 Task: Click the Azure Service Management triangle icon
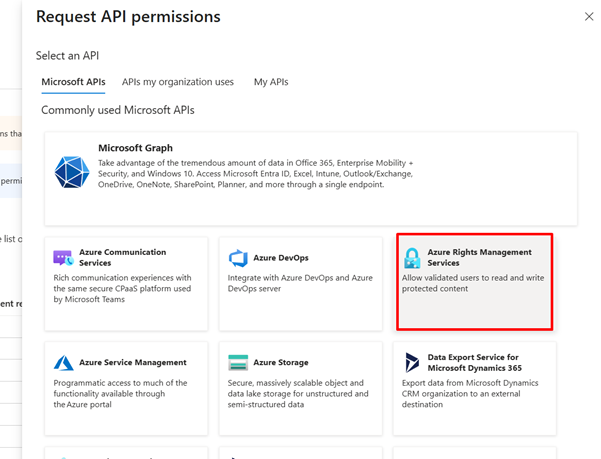pyautogui.click(x=63, y=363)
